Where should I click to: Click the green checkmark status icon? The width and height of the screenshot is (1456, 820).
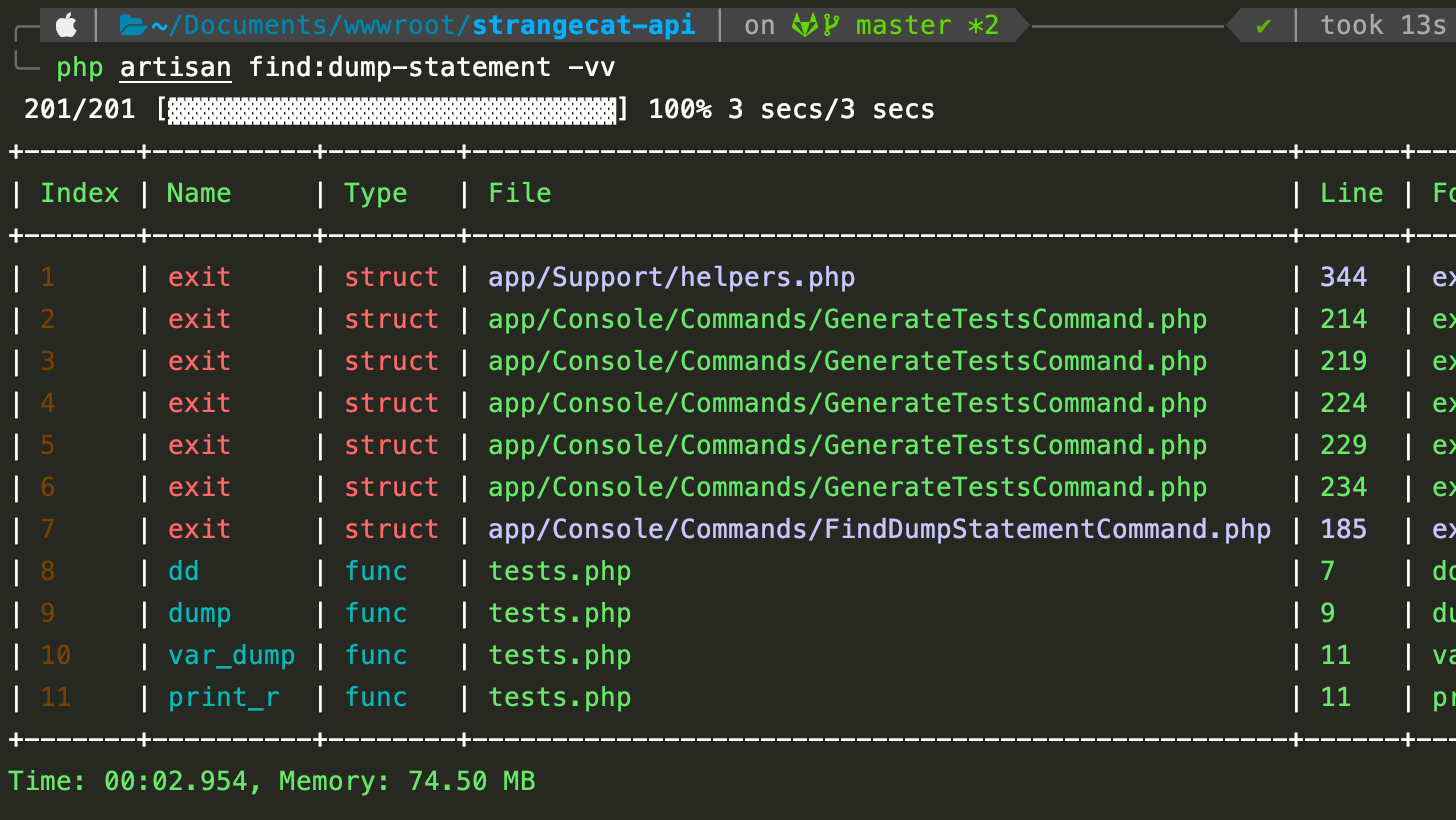click(x=1263, y=25)
